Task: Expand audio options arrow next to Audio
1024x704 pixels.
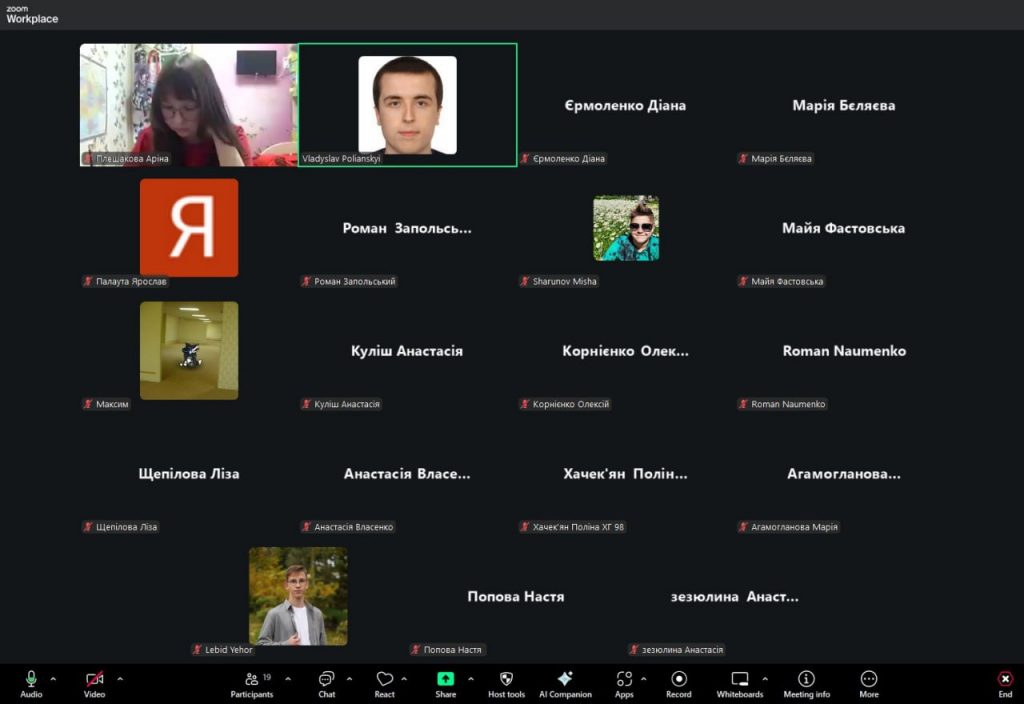Action: [53, 679]
